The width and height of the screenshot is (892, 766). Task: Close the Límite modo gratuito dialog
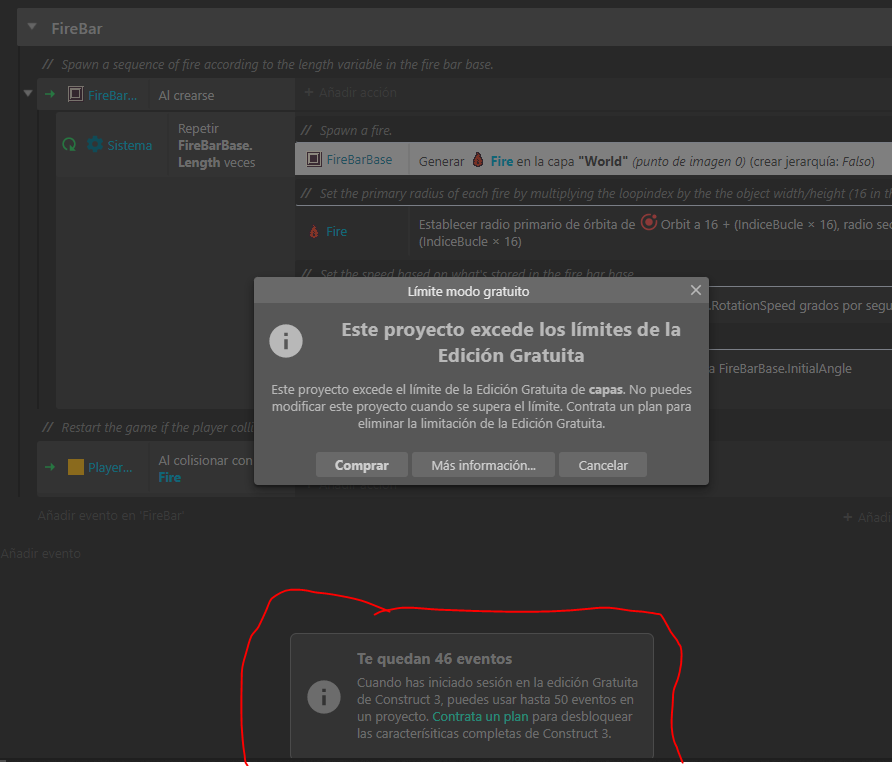click(695, 291)
